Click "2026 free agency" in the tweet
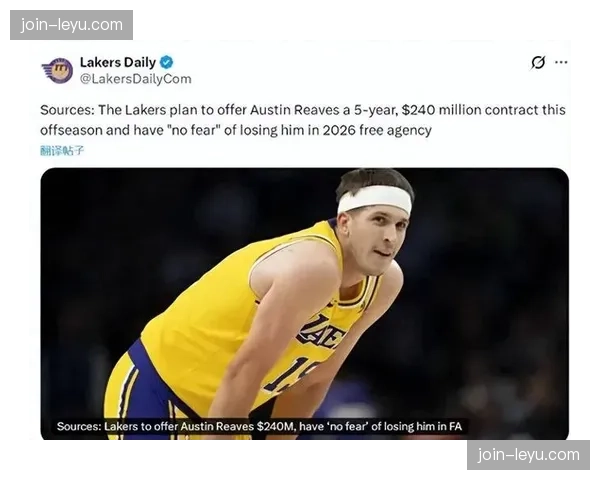 pos(377,131)
